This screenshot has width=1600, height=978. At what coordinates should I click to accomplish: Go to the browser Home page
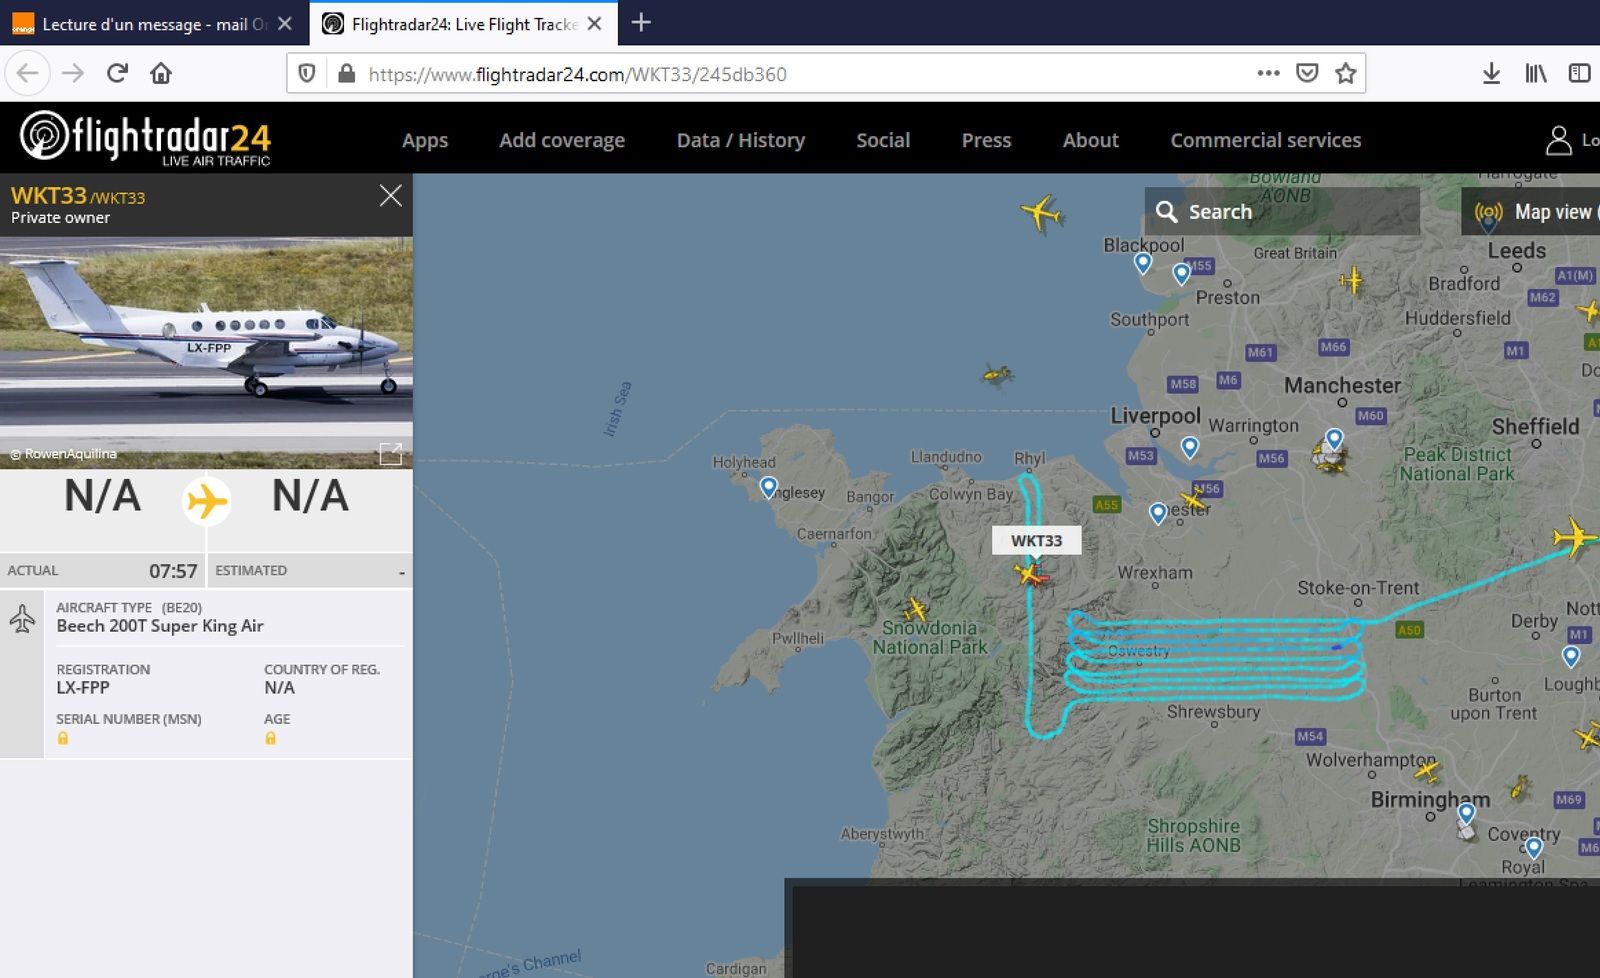coord(161,73)
